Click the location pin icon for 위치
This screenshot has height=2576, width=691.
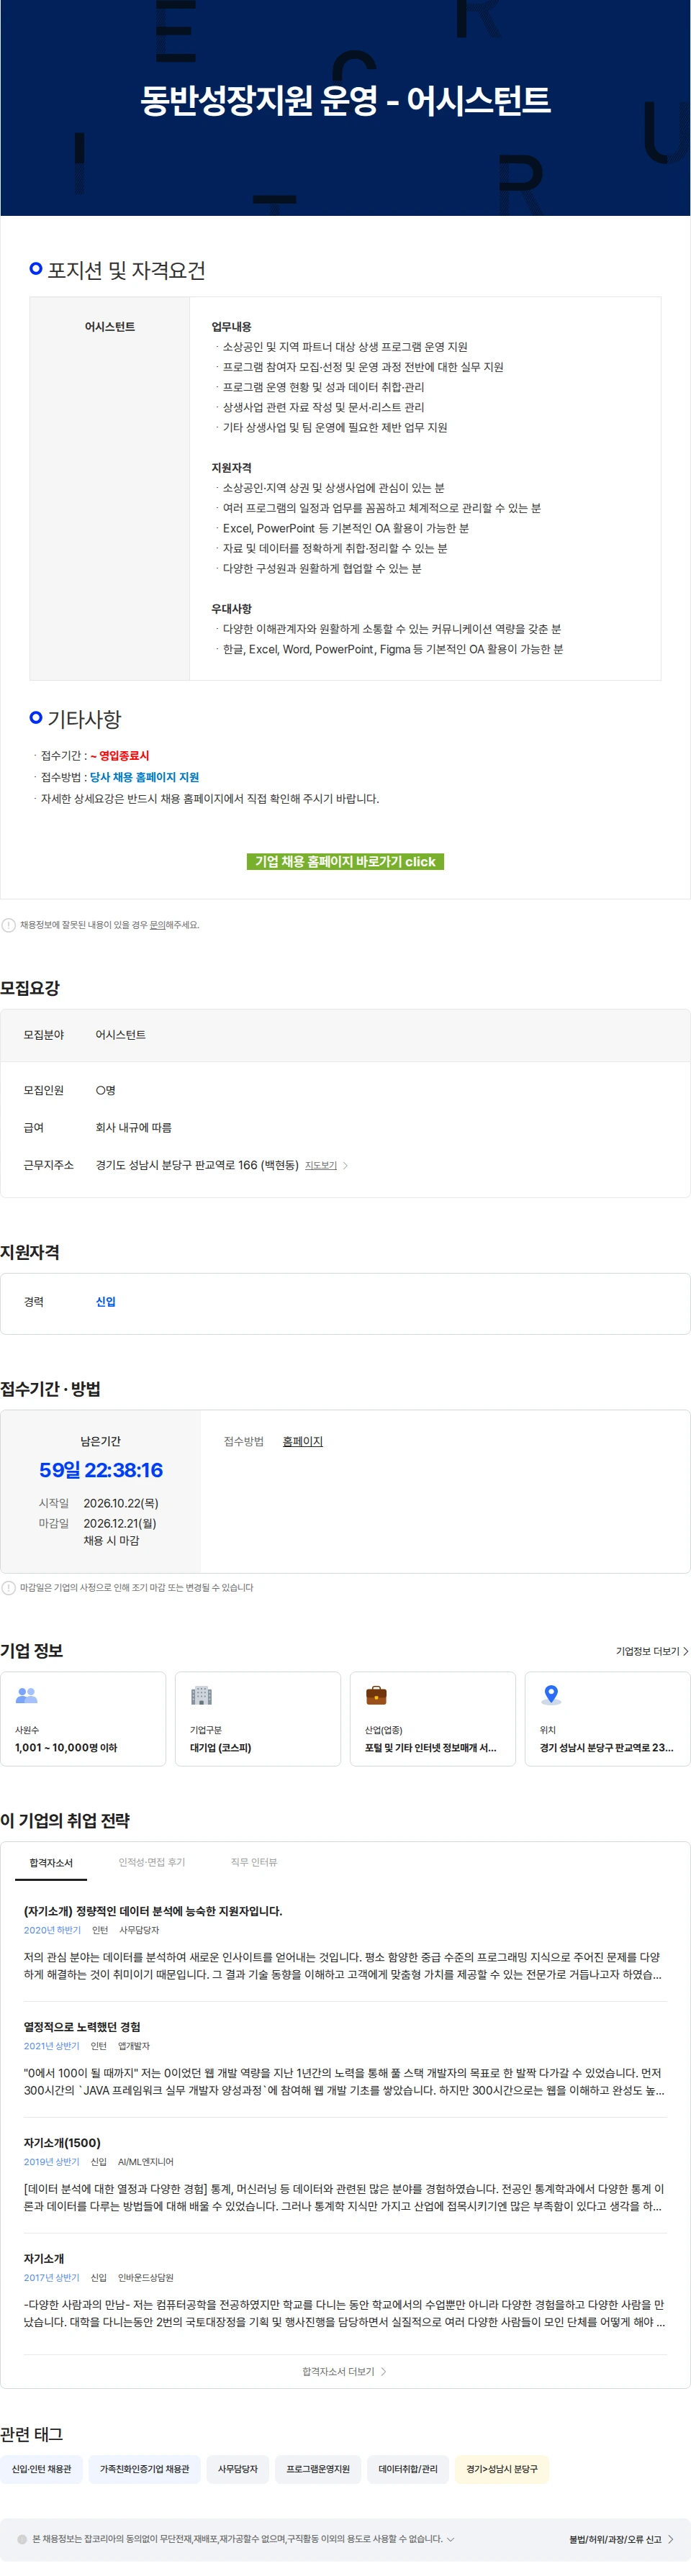[x=551, y=1695]
